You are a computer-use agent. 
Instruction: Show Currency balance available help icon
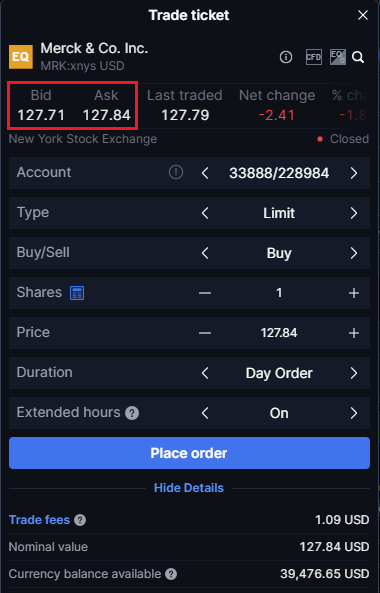(x=171, y=574)
